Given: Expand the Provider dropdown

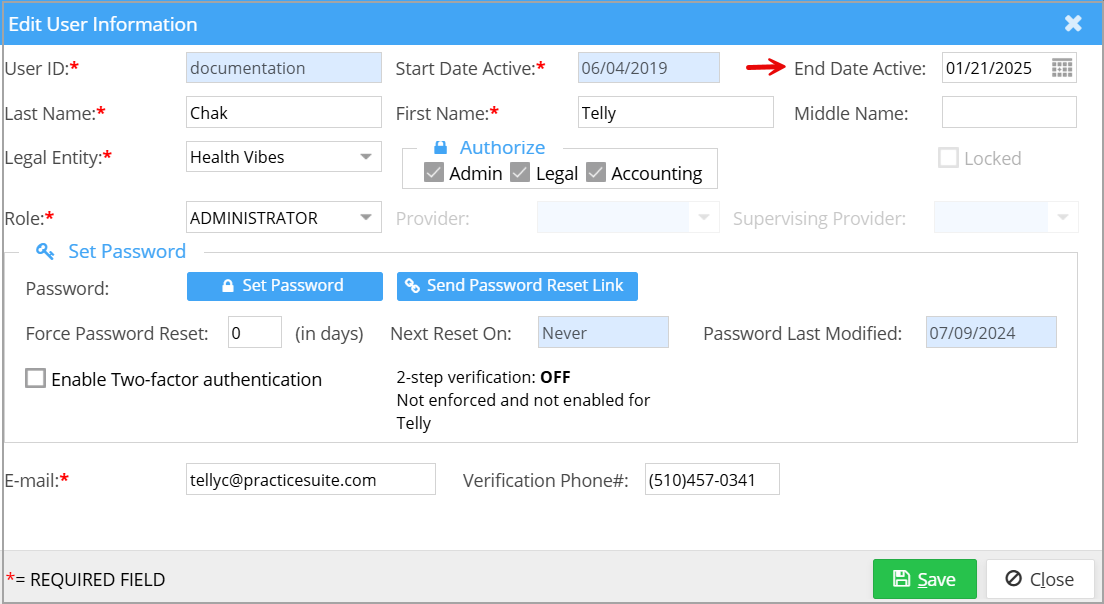Looking at the screenshot, I should [x=704, y=217].
